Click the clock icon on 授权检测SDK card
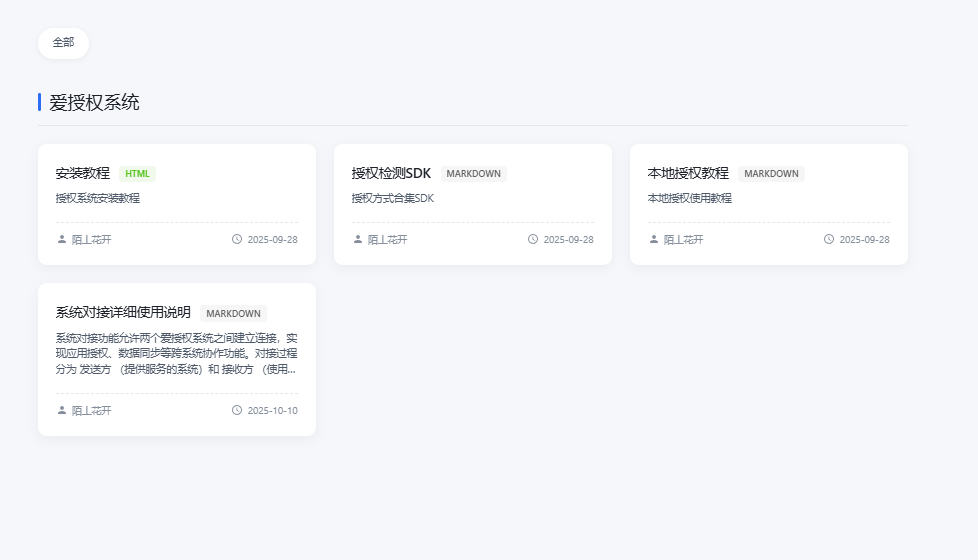This screenshot has width=978, height=560. [x=533, y=240]
